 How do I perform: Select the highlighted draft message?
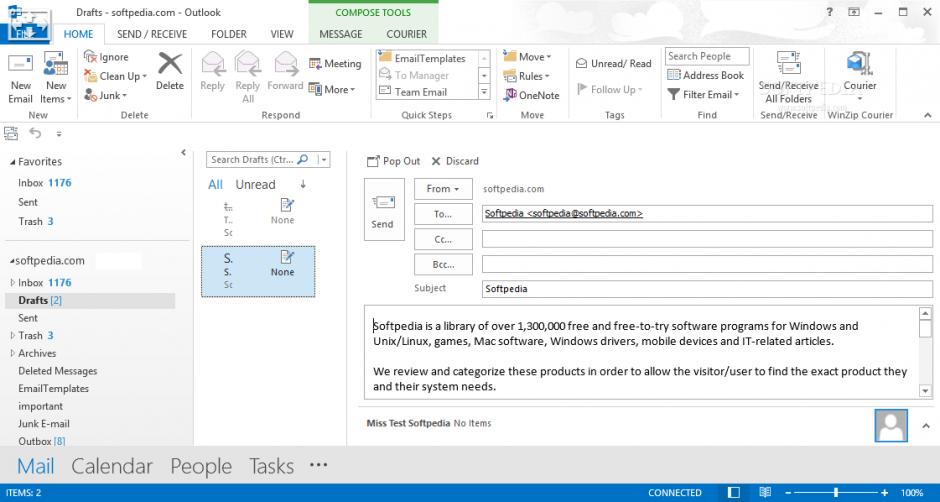(x=258, y=272)
